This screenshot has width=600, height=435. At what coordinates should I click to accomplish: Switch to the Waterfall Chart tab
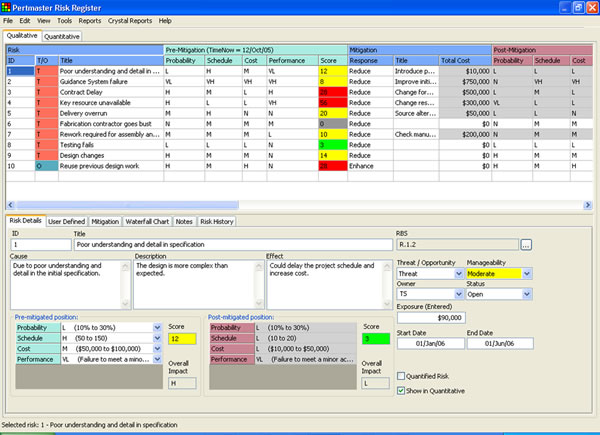coord(147,220)
